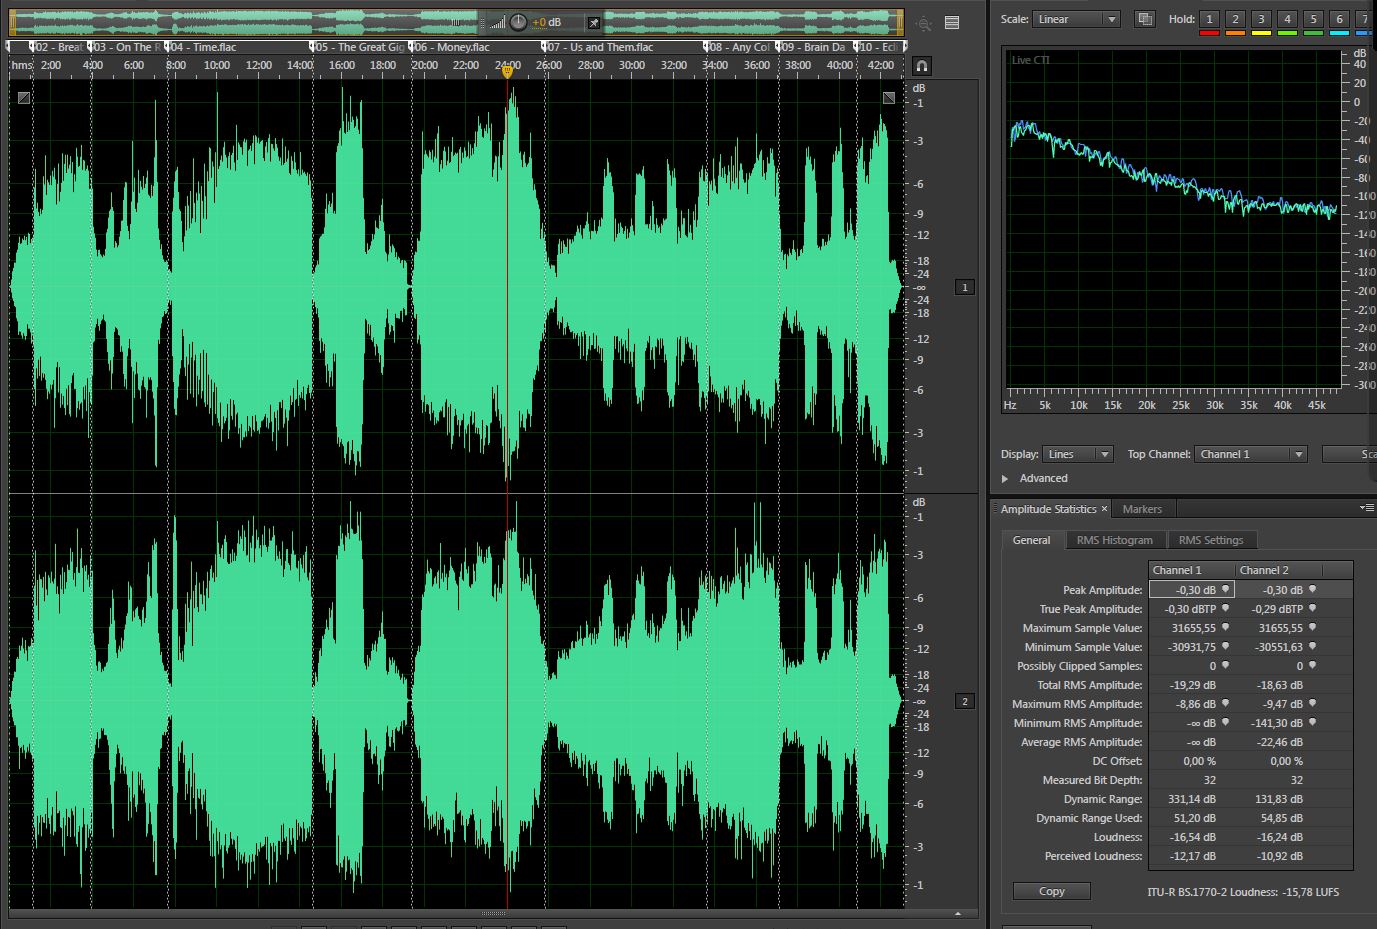Screen dimensions: 1377x929
Task: Click the zoom navigator icon near overview
Action: (923, 23)
